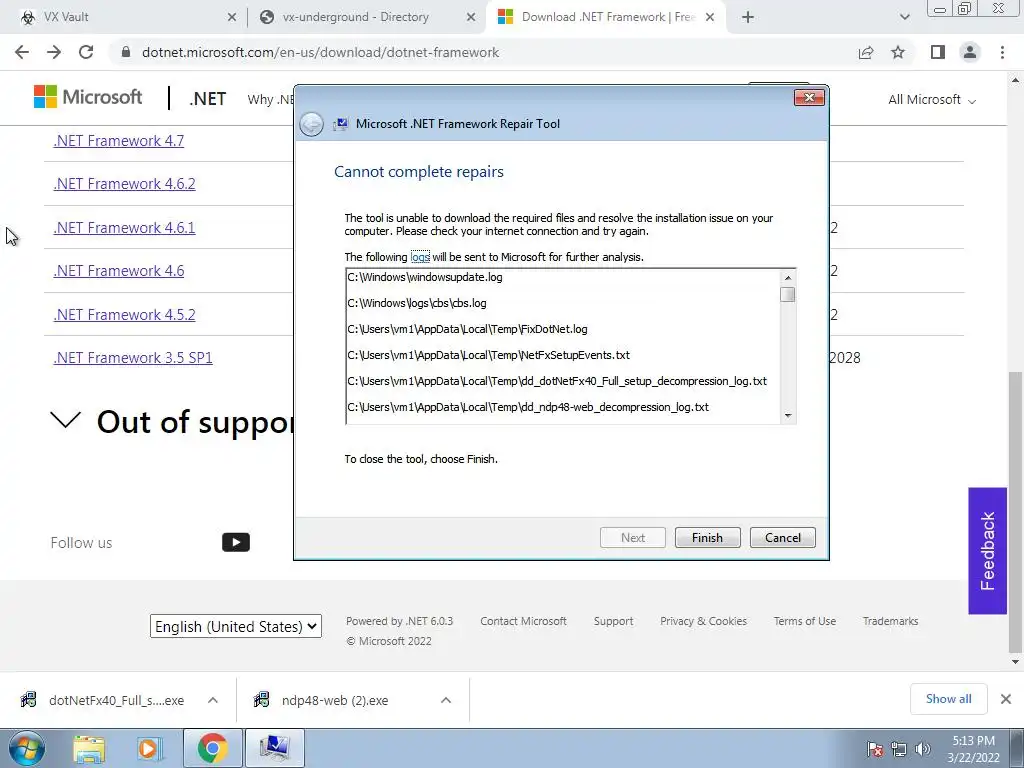Click the log list scrollbar thumb
Viewport: 1024px width, 768px height.
[788, 295]
